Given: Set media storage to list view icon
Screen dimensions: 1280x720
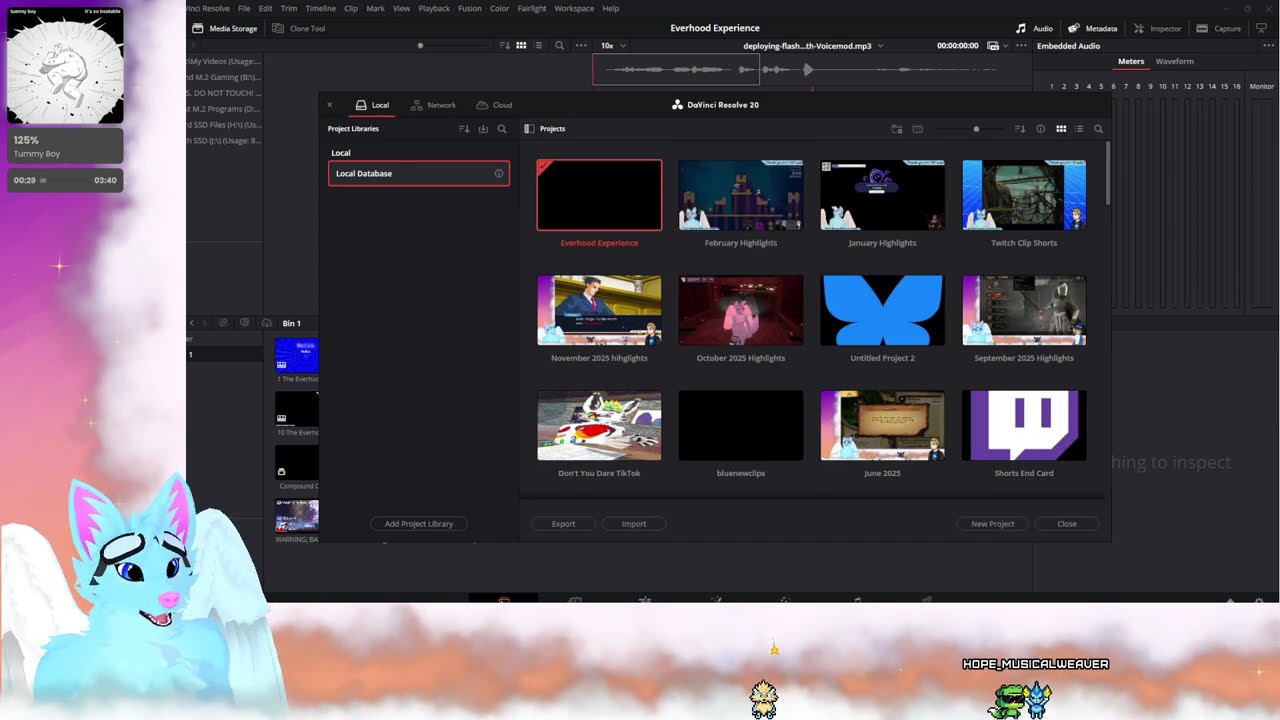Looking at the screenshot, I should pyautogui.click(x=539, y=46).
